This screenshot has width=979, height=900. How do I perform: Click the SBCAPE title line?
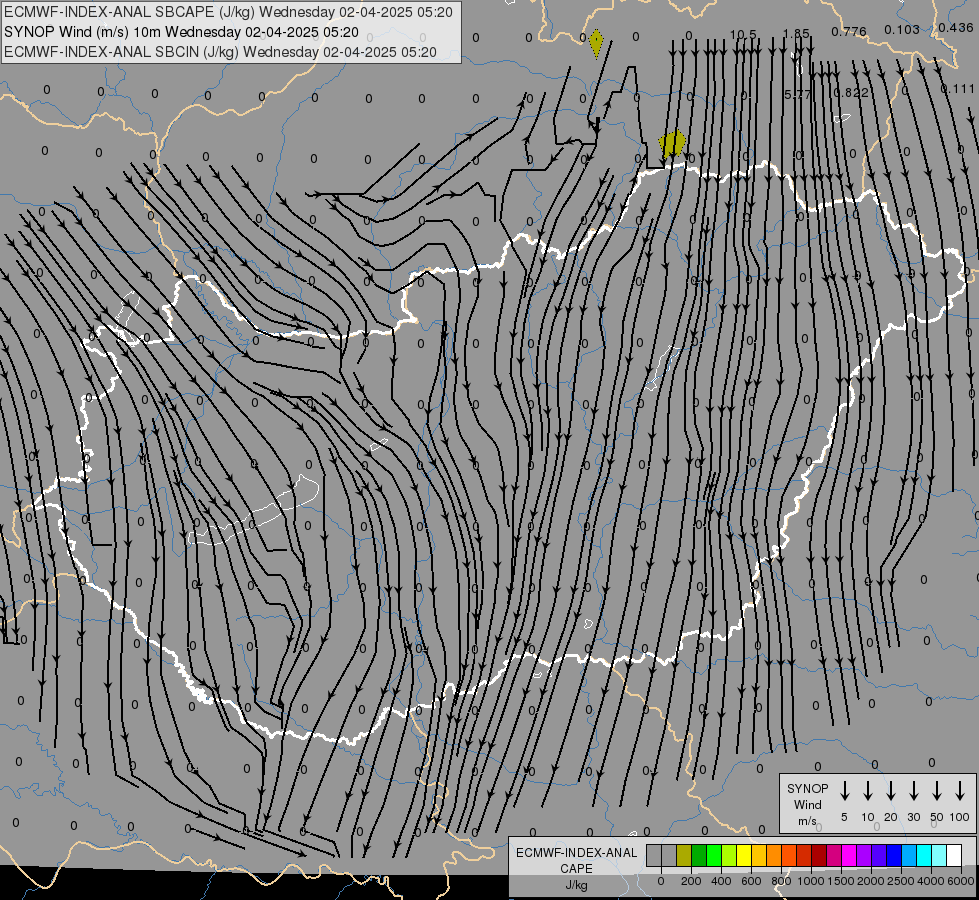(x=228, y=12)
